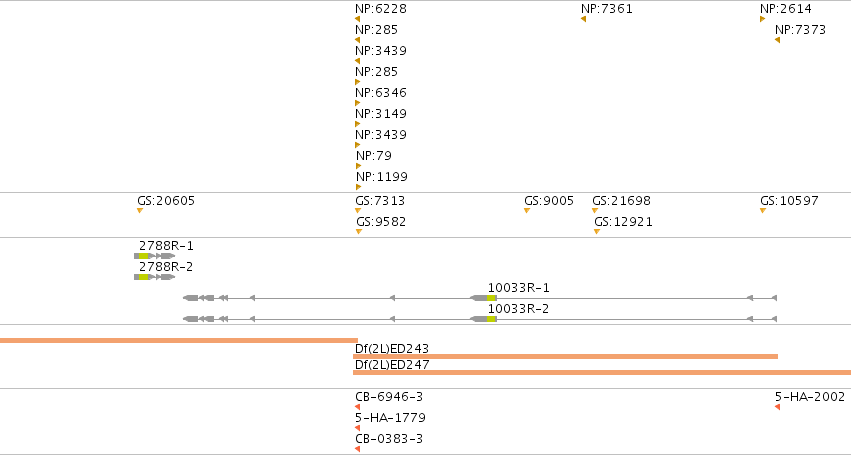
Task: Click the GS:20605 label
Action: [166, 201]
